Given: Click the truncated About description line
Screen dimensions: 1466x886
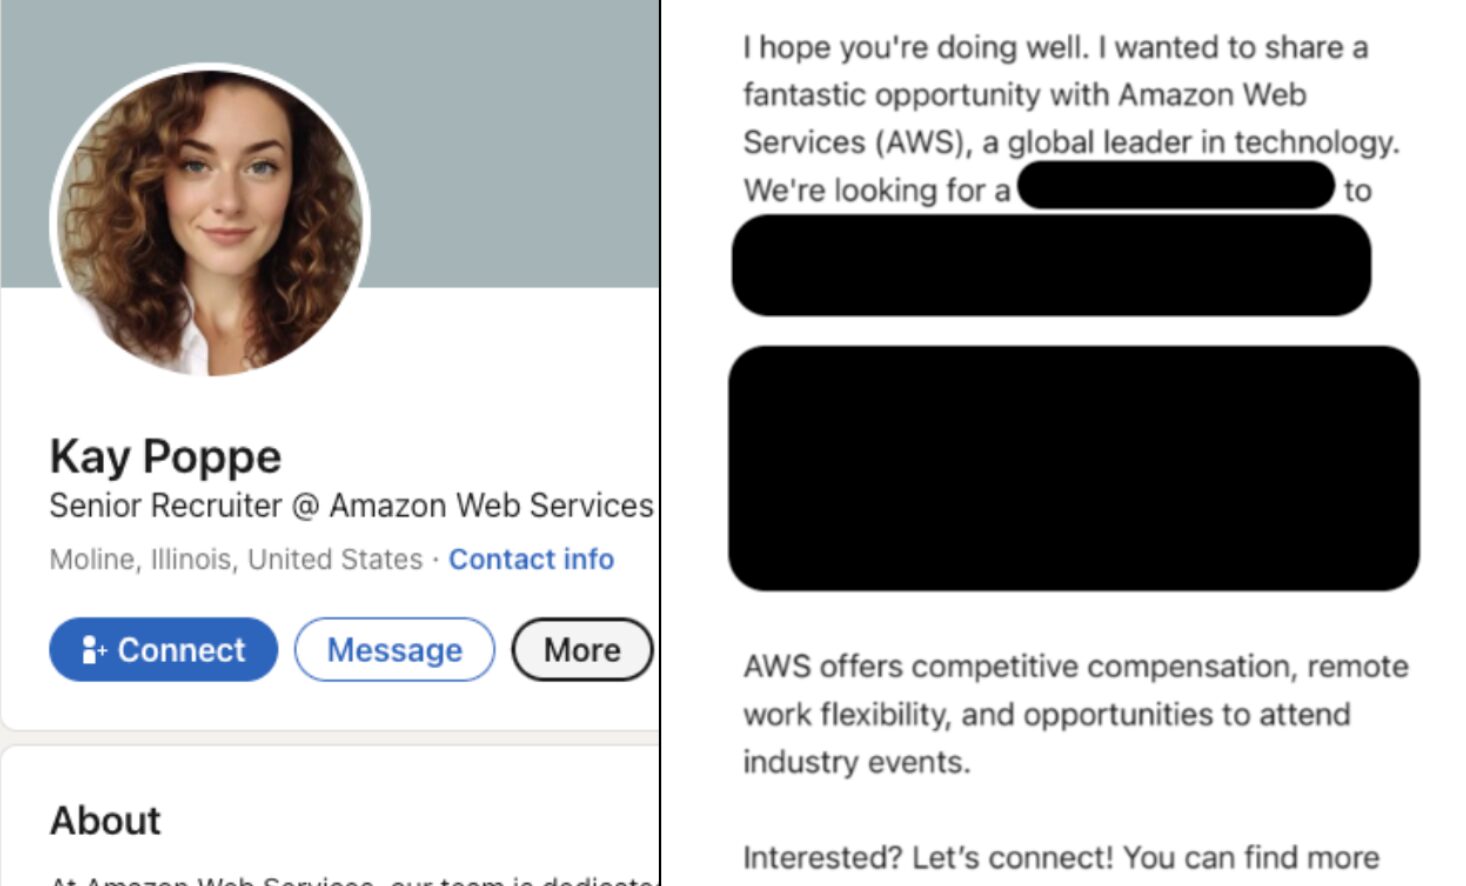Looking at the screenshot, I should click(353, 880).
